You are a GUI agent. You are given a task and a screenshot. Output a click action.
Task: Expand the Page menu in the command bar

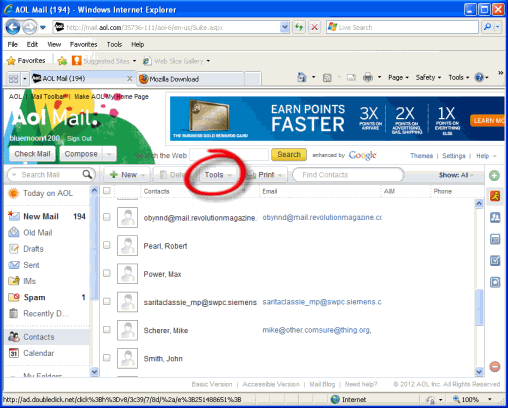click(x=398, y=77)
